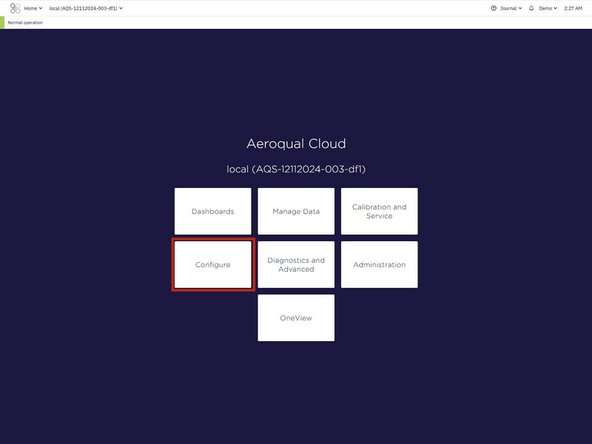Click the Normal operation status text
The height and width of the screenshot is (444, 592).
pyautogui.click(x=25, y=23)
